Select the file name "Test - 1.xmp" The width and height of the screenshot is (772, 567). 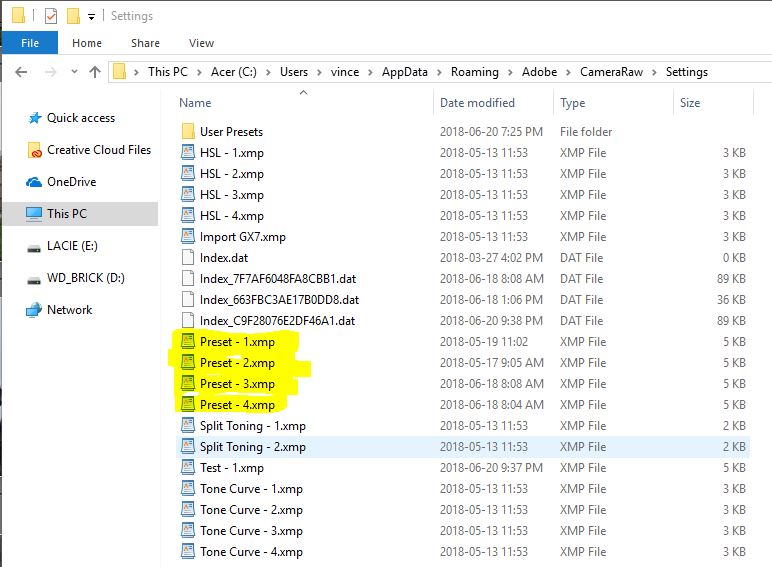[x=231, y=468]
